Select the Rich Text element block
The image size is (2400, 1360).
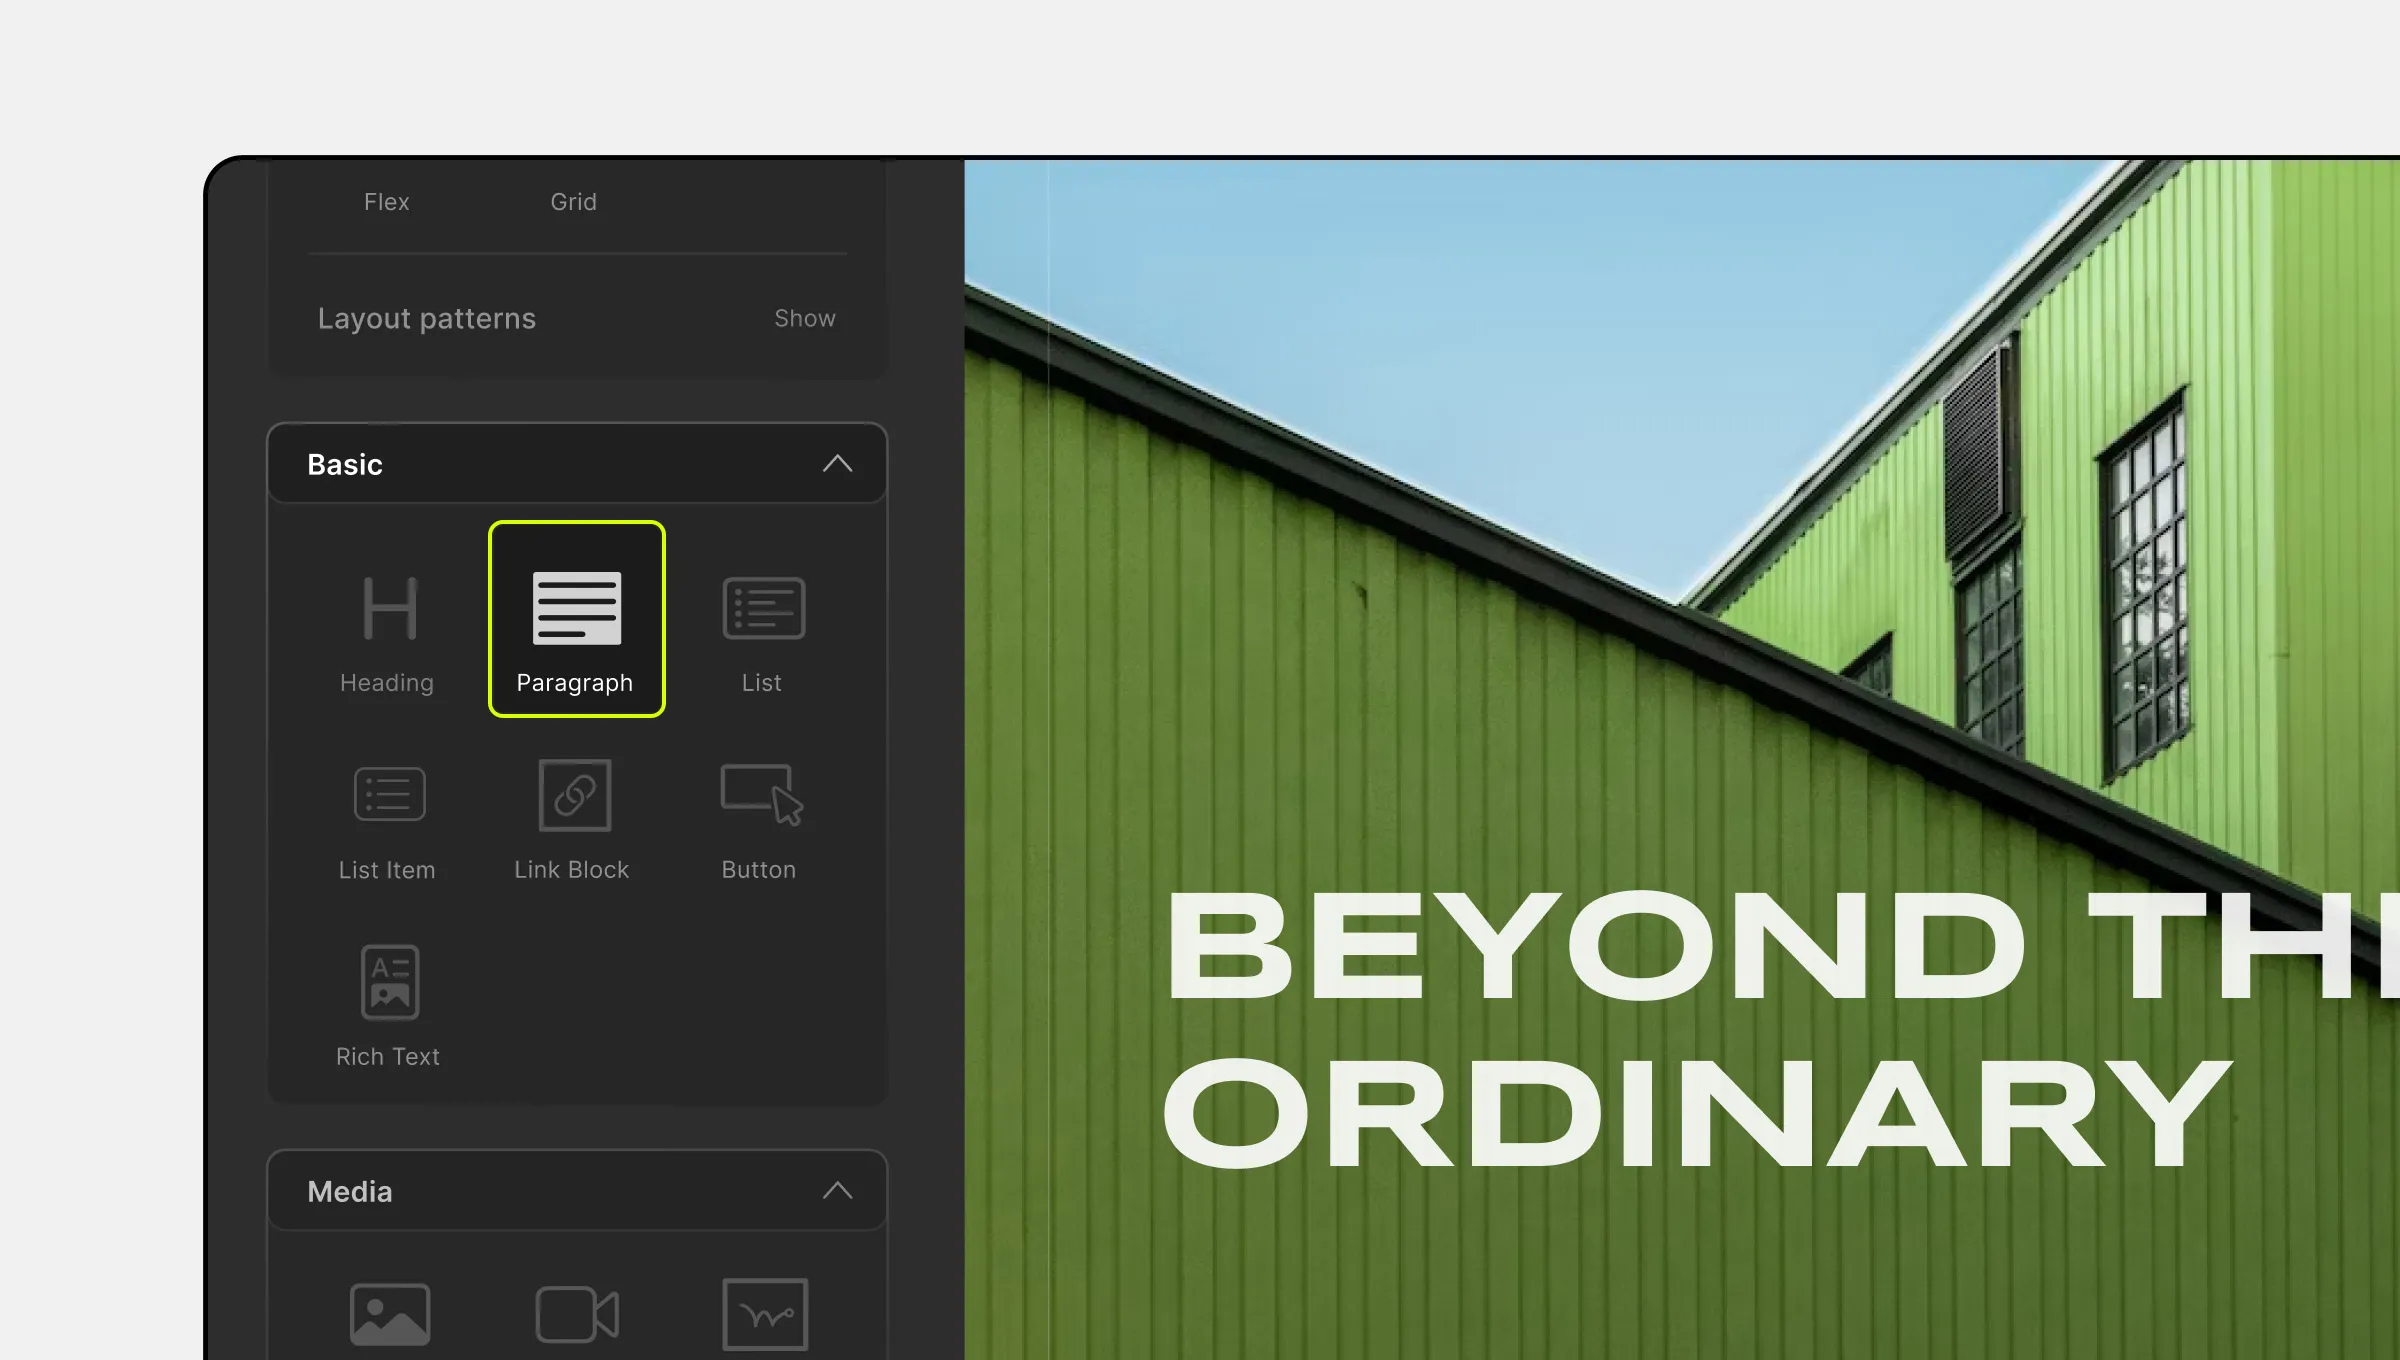click(x=386, y=1001)
